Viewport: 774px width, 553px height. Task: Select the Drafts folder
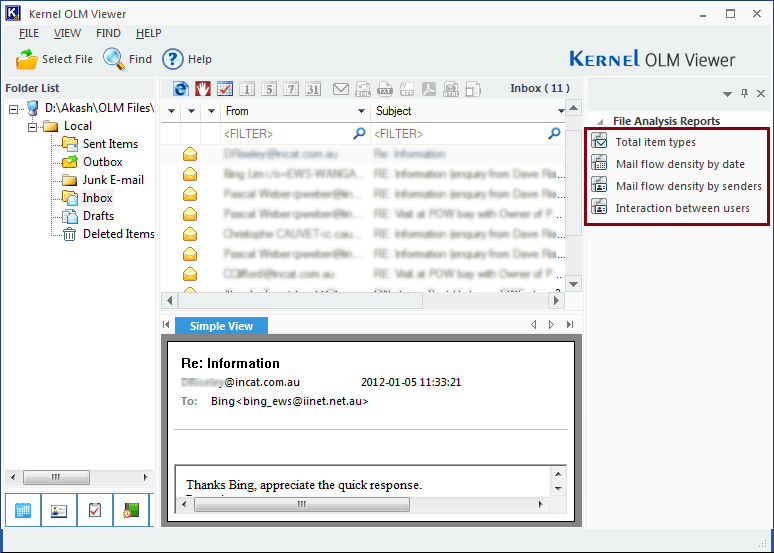pyautogui.click(x=98, y=216)
